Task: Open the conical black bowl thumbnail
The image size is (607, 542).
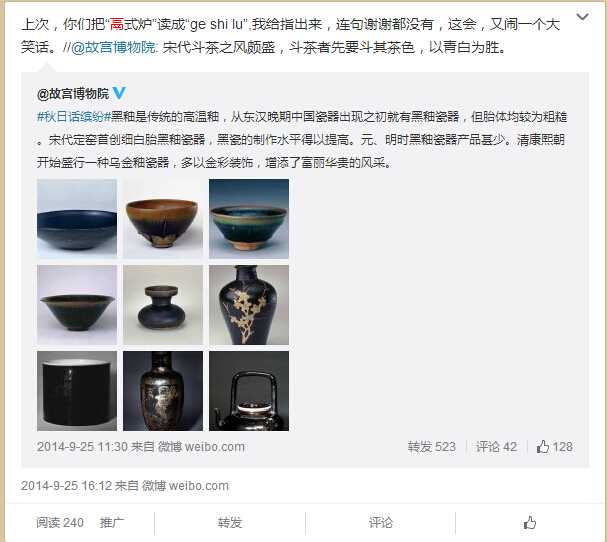Action: (x=77, y=305)
